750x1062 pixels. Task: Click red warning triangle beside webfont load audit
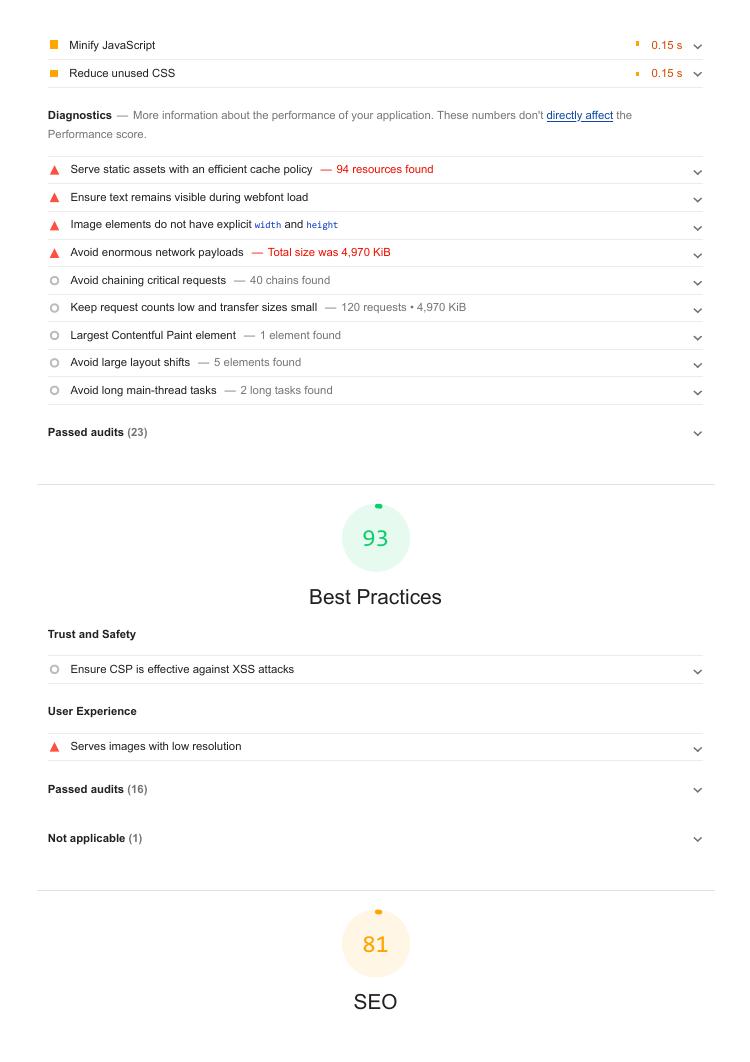[55, 198]
